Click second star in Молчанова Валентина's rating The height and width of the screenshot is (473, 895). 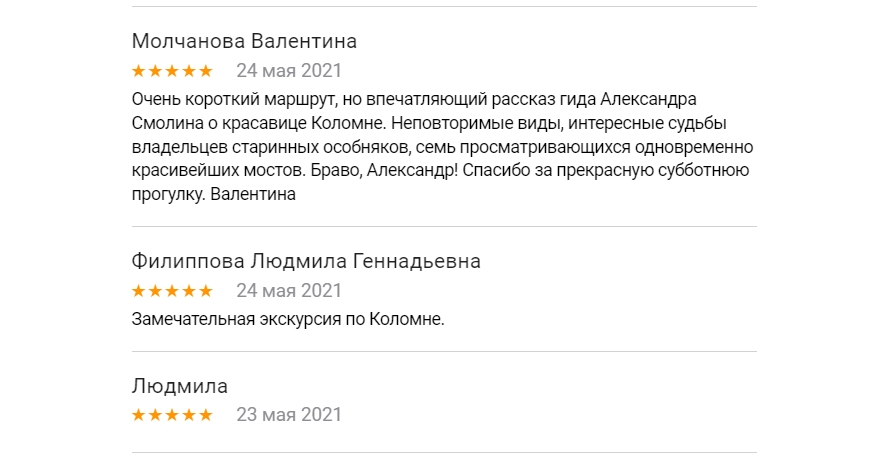coord(155,71)
